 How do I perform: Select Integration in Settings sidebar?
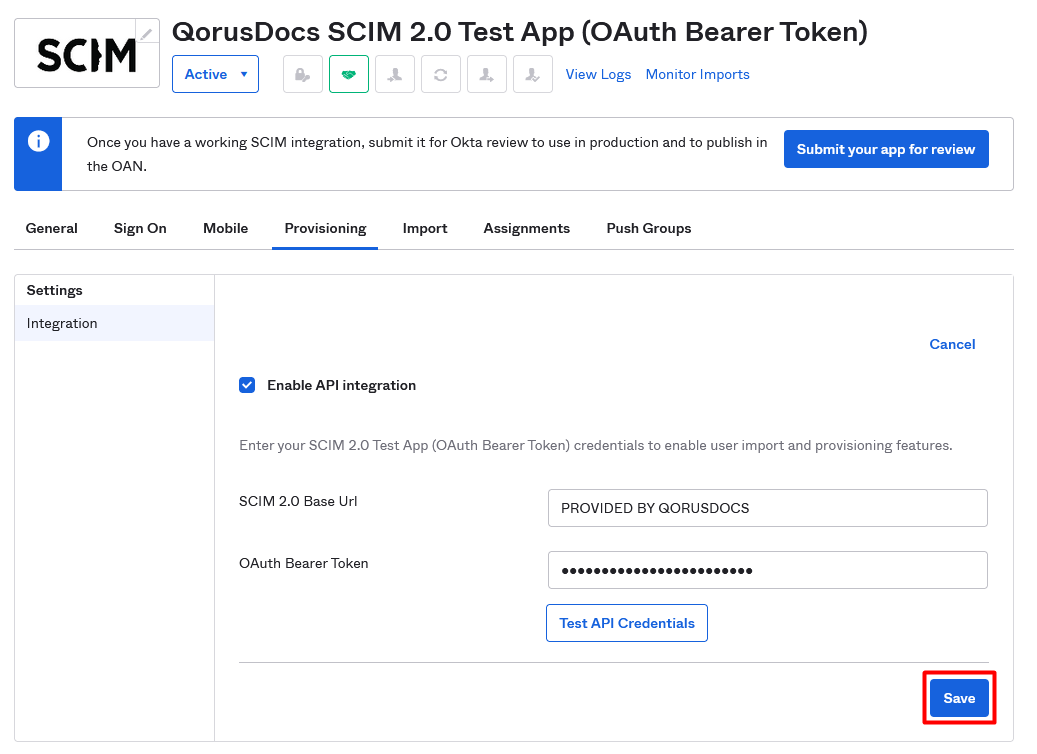click(114, 323)
